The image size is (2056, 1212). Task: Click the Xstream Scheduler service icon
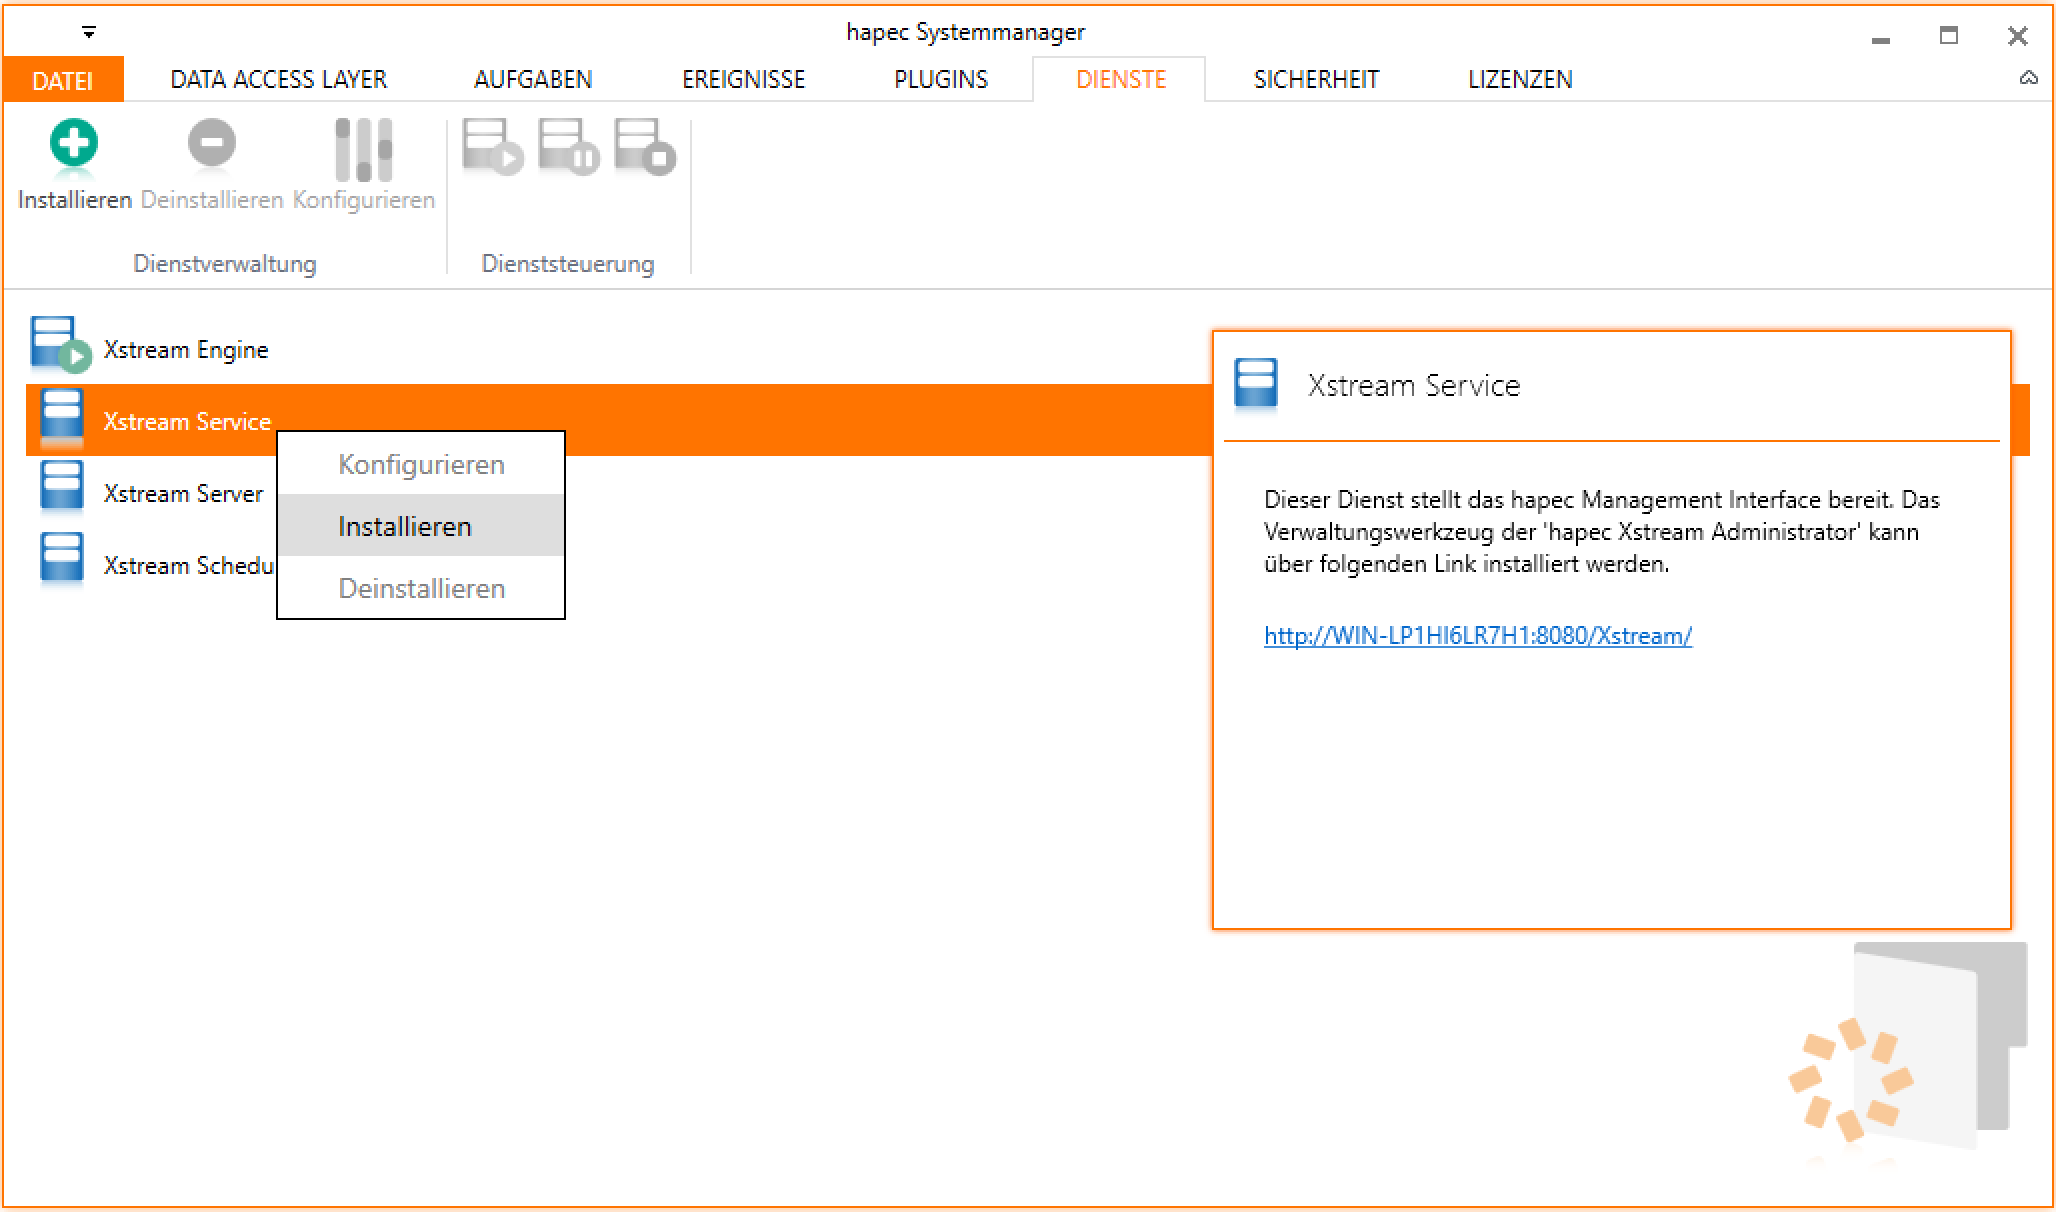click(x=61, y=558)
